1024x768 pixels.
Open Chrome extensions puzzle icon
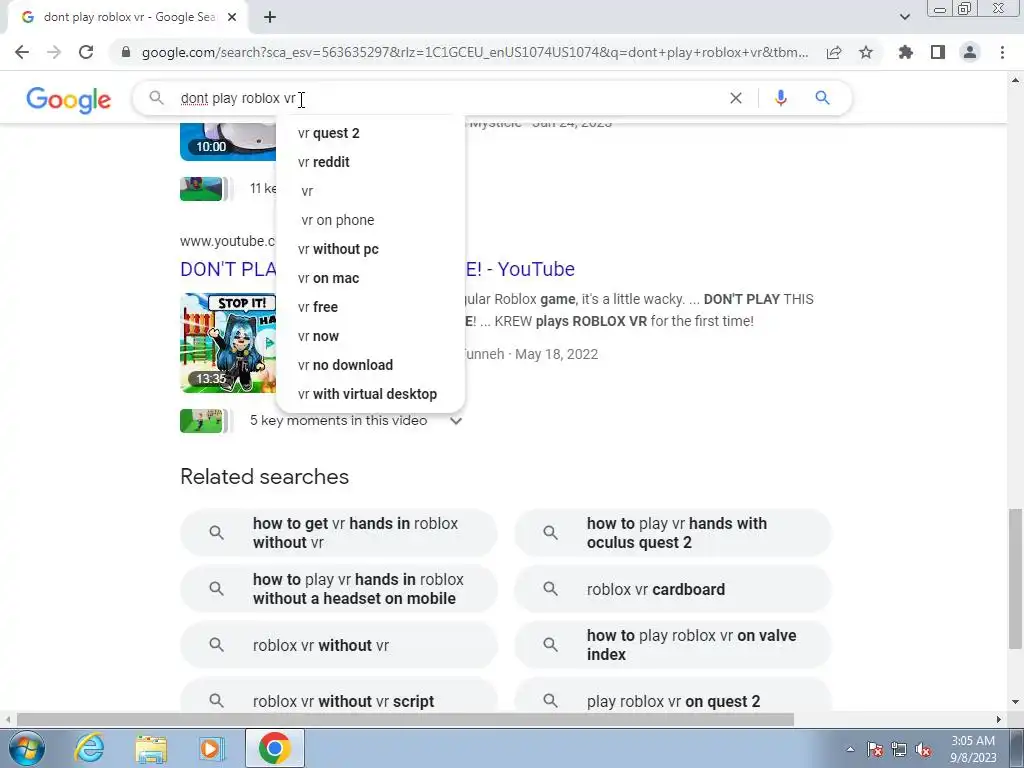[906, 52]
